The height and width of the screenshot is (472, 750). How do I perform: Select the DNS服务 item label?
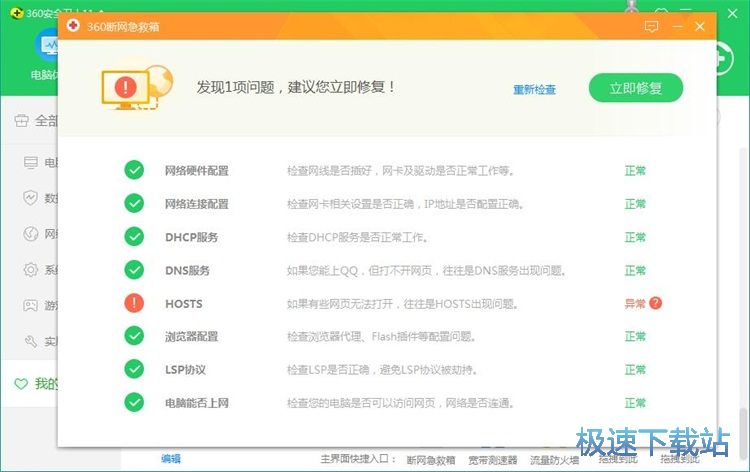pyautogui.click(x=188, y=271)
